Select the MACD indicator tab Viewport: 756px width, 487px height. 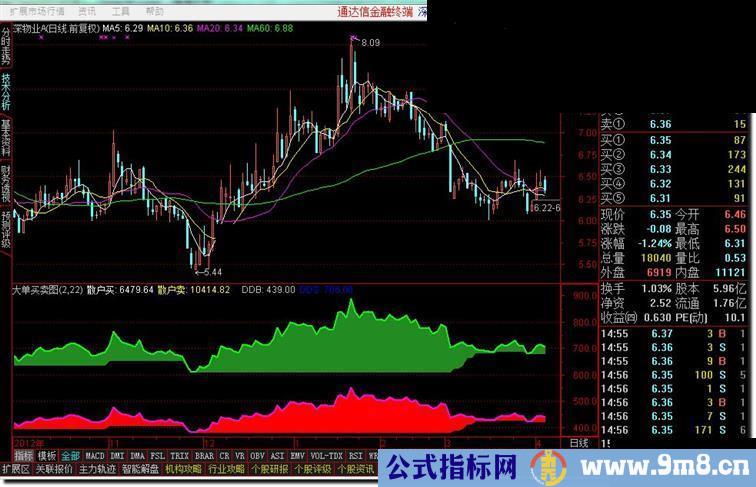point(95,454)
